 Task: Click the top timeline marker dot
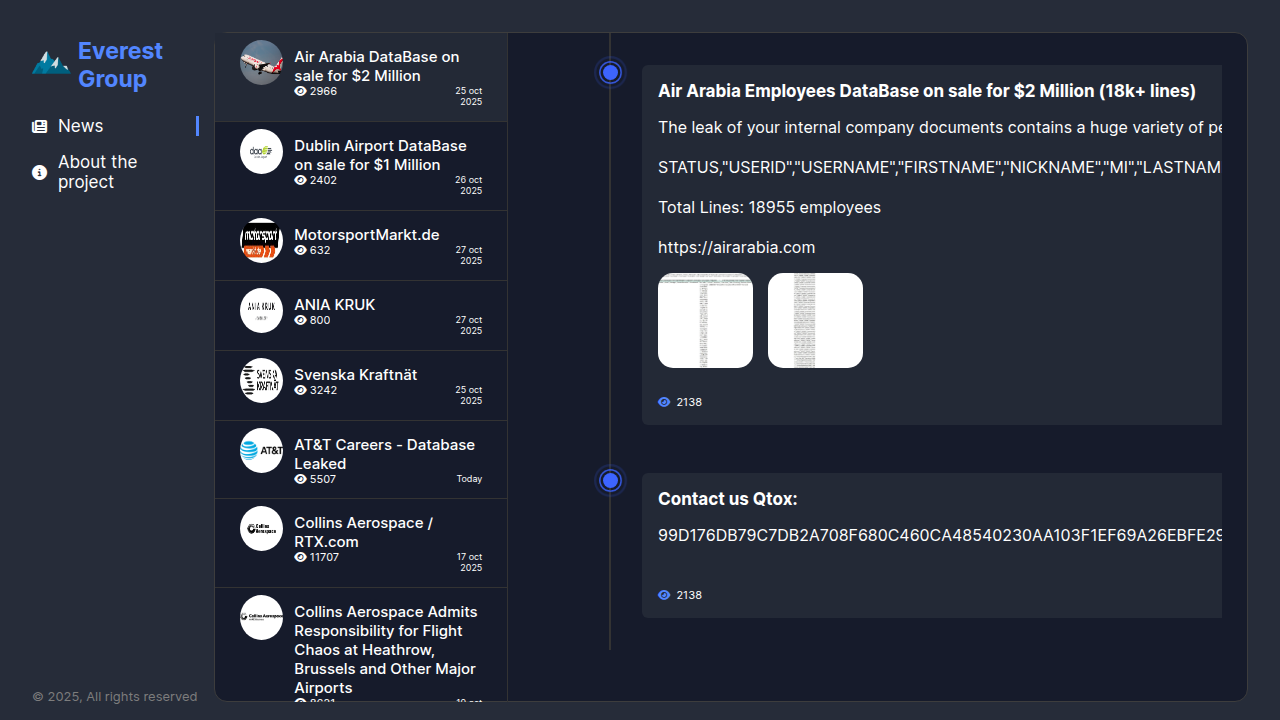point(611,72)
